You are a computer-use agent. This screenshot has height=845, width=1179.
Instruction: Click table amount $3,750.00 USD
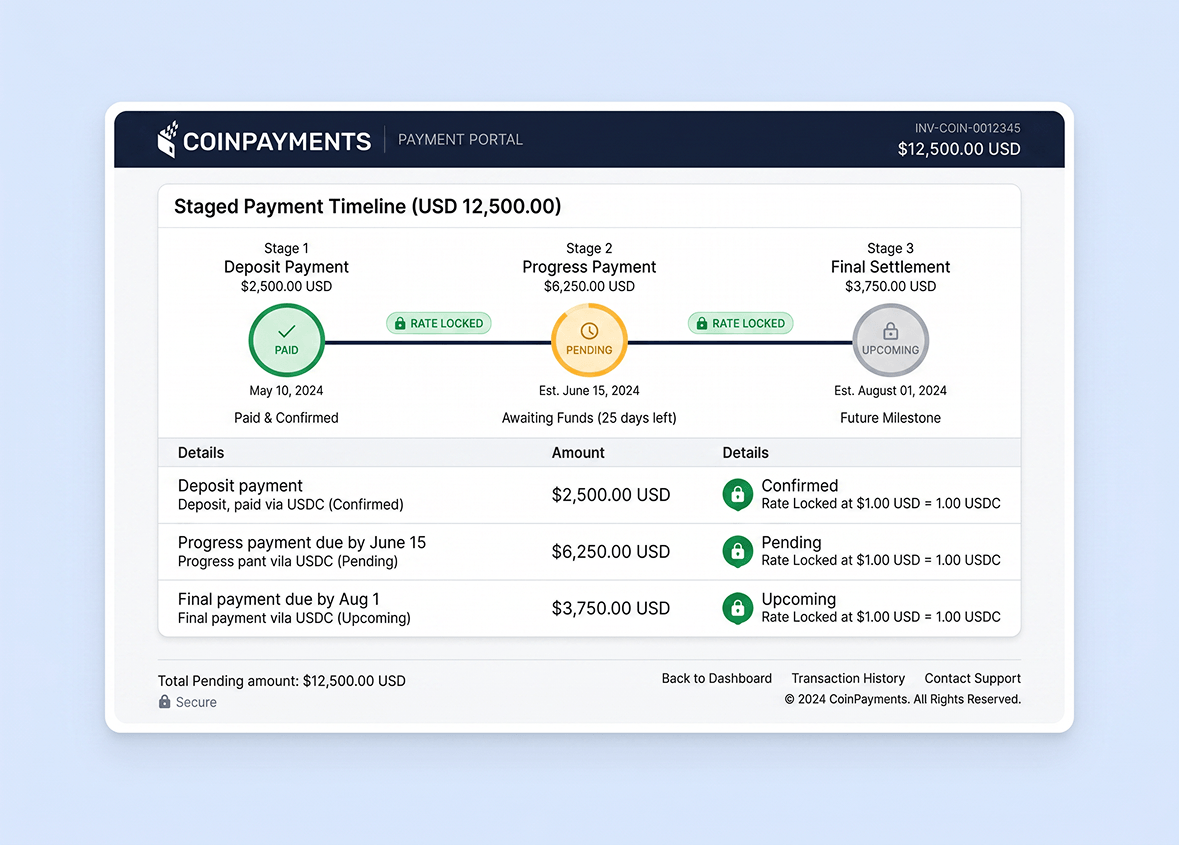coord(611,608)
